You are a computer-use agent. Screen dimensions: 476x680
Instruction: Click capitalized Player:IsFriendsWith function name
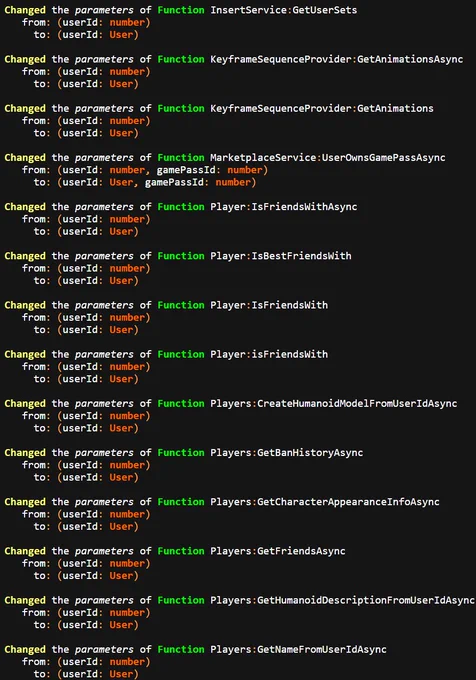[269, 305]
